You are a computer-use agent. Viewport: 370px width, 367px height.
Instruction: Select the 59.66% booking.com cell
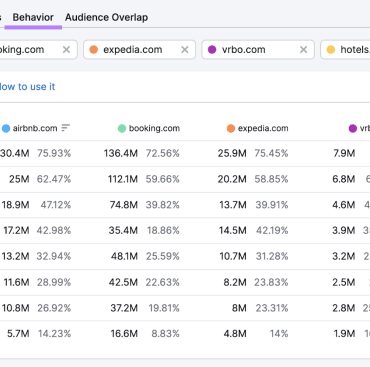[x=163, y=179]
